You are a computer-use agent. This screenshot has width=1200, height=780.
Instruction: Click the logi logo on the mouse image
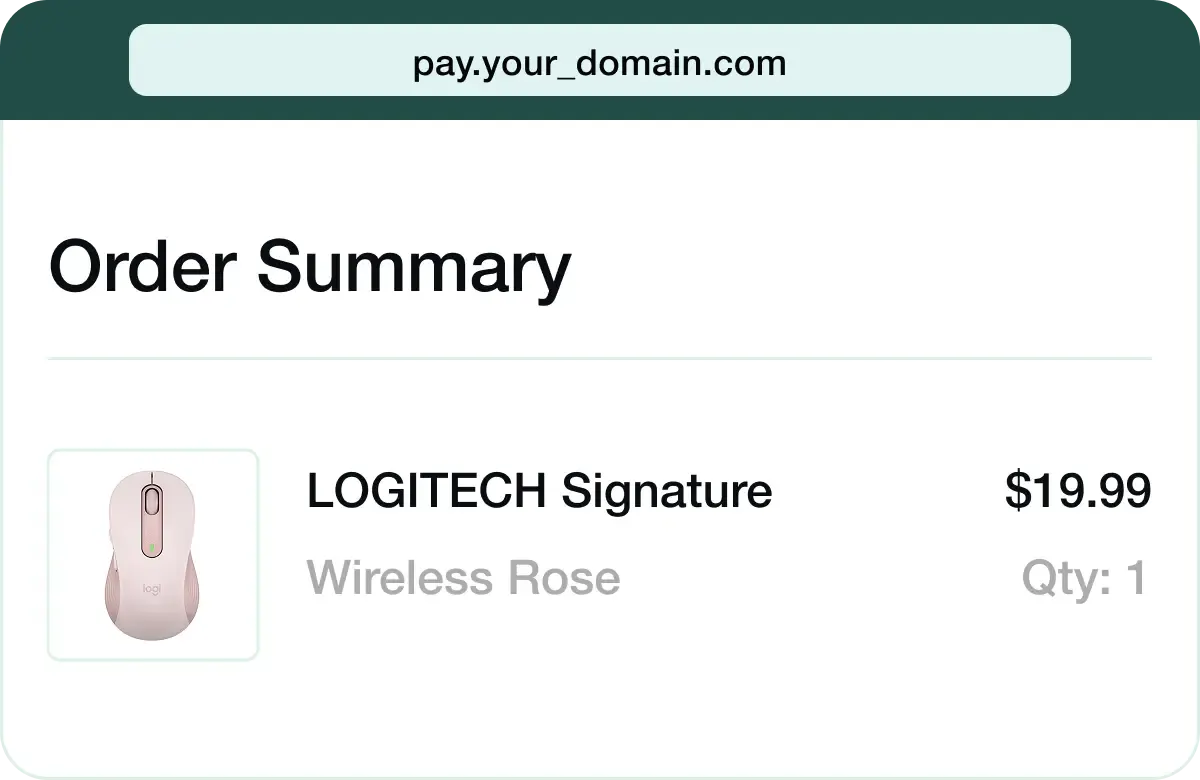pos(152,590)
